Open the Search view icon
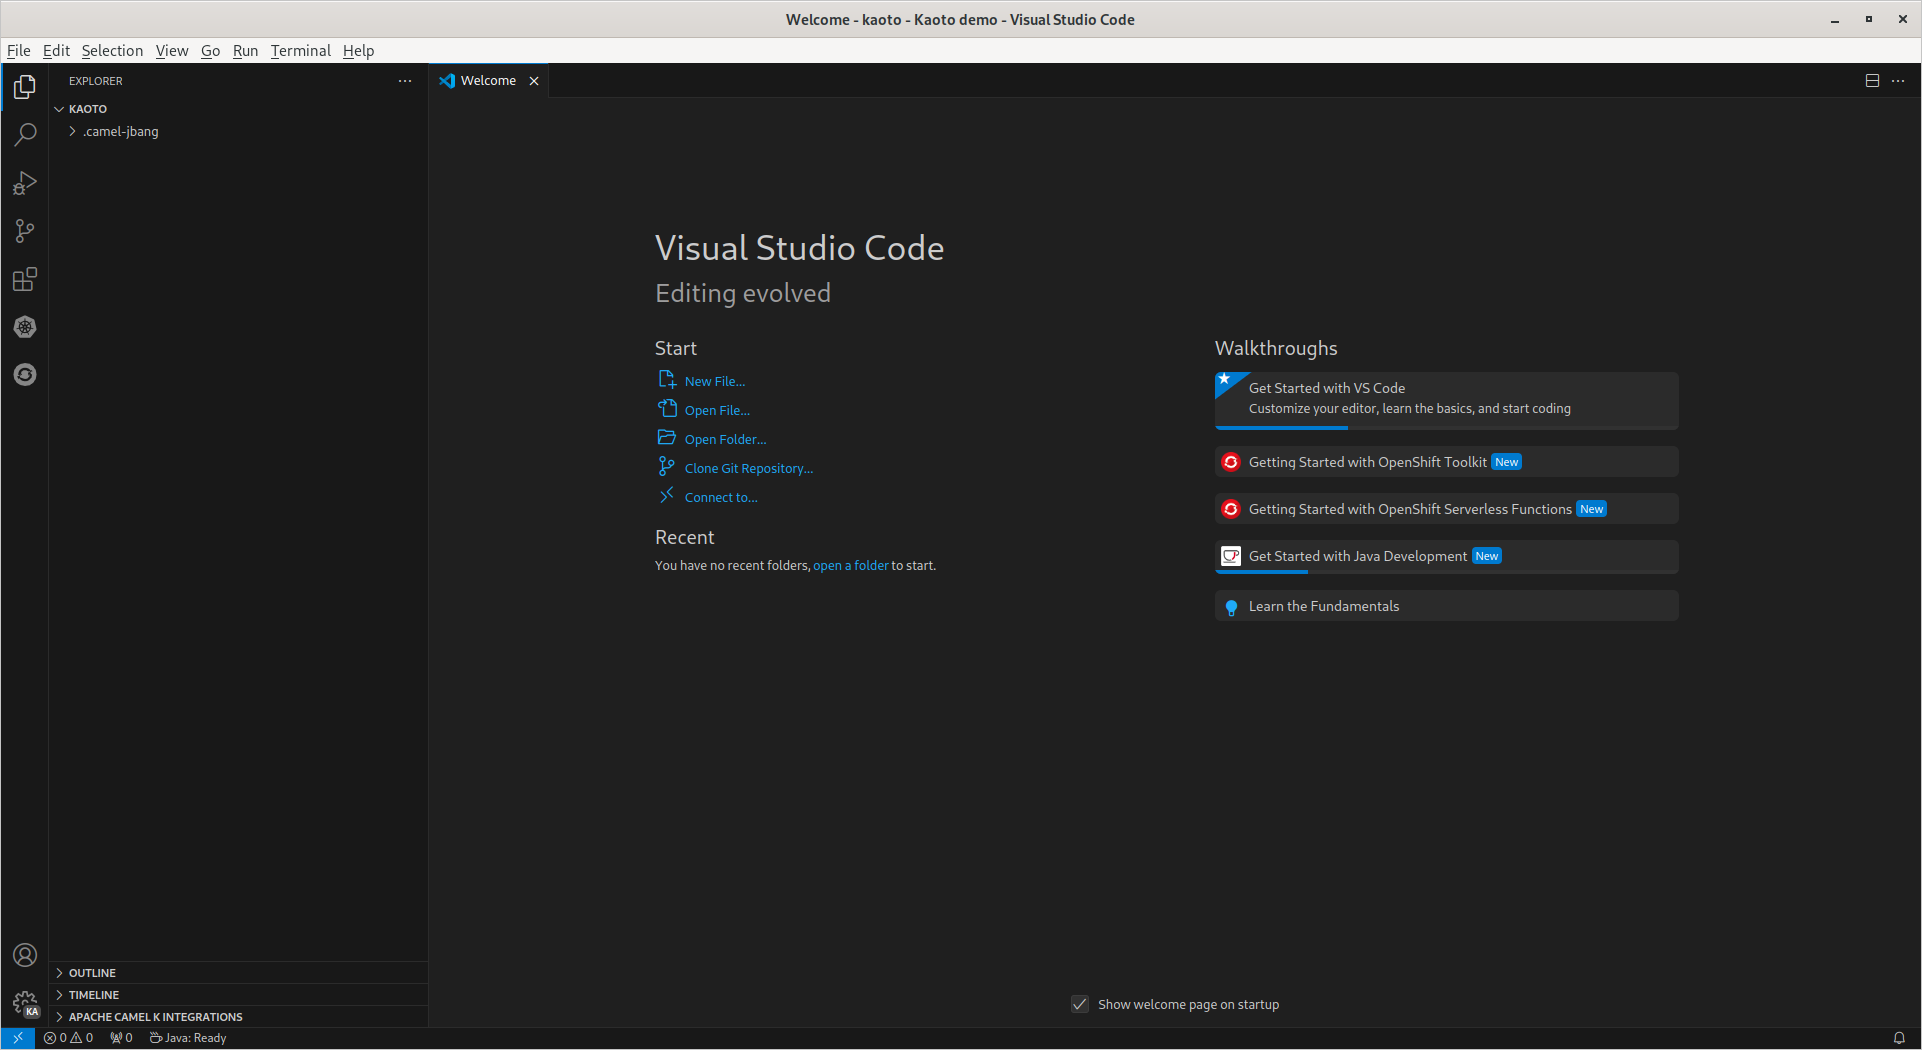The image size is (1922, 1050). [x=25, y=135]
